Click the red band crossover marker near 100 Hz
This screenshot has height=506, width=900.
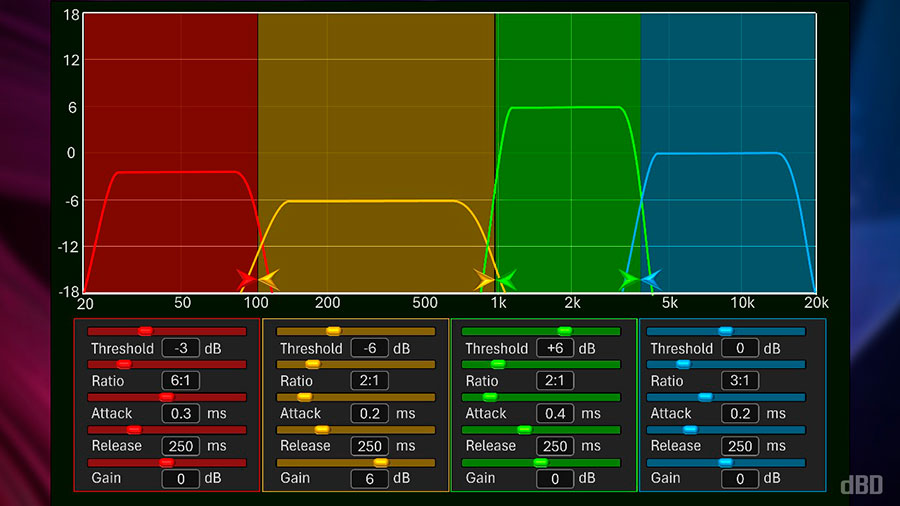246,279
